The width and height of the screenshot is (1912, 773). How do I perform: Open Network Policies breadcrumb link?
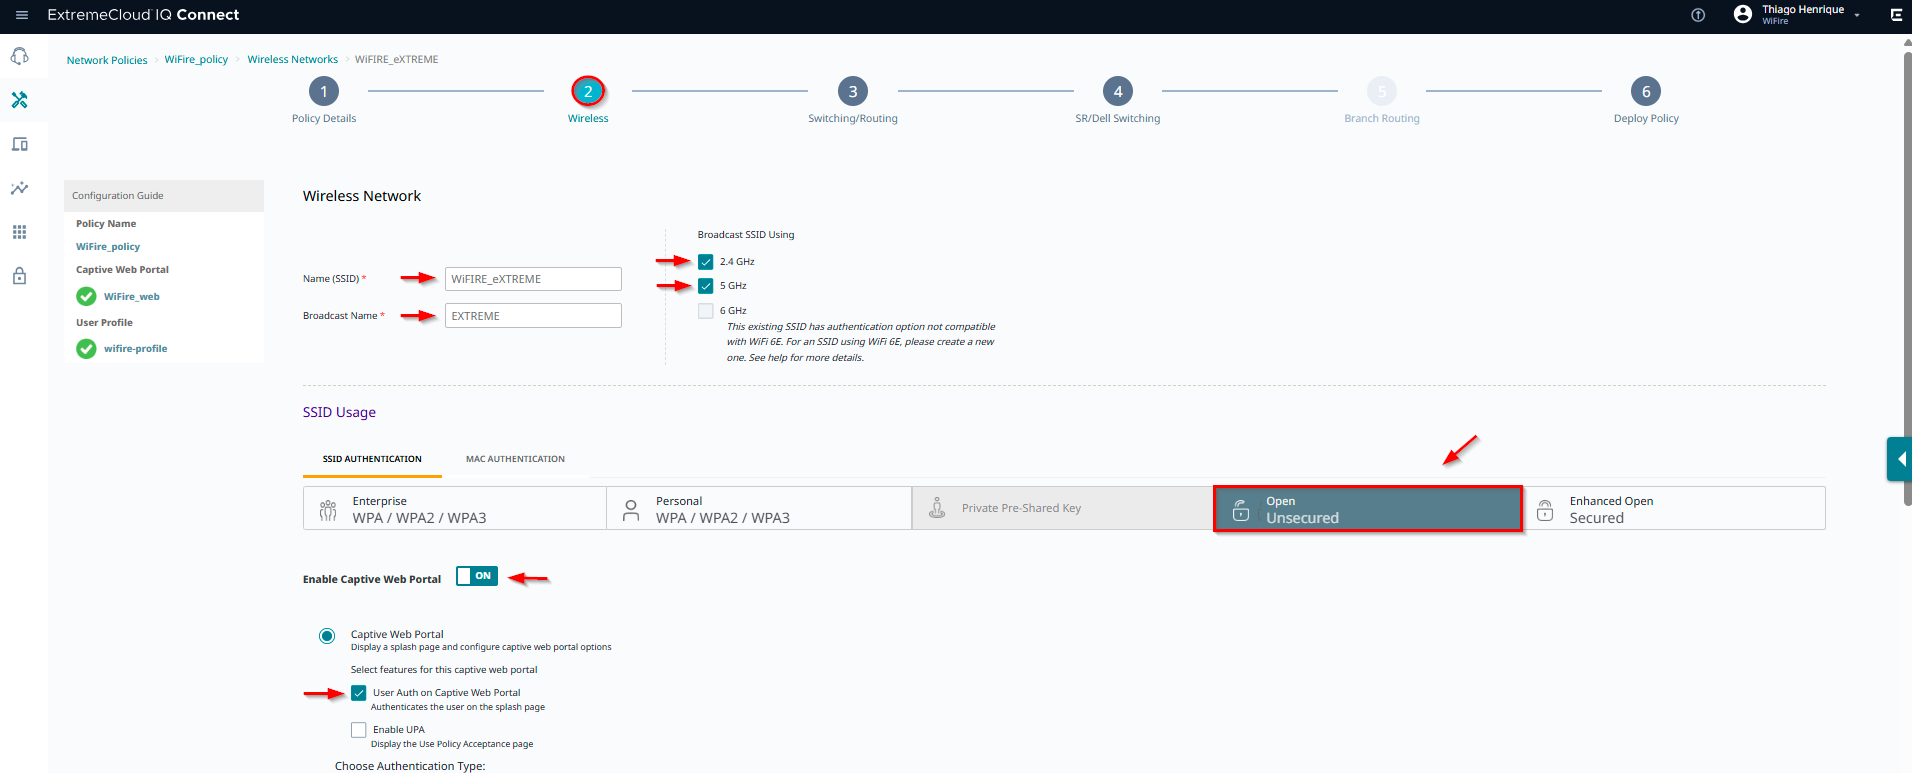click(107, 60)
